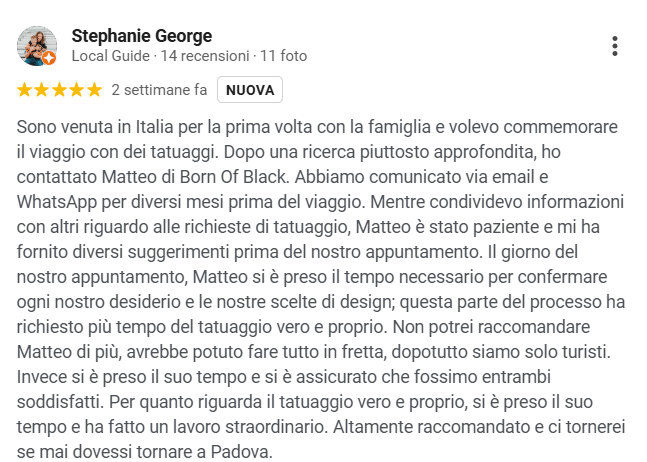The width and height of the screenshot is (647, 462).
Task: Open the Stephanie George reviewer name link
Action: coord(142,36)
